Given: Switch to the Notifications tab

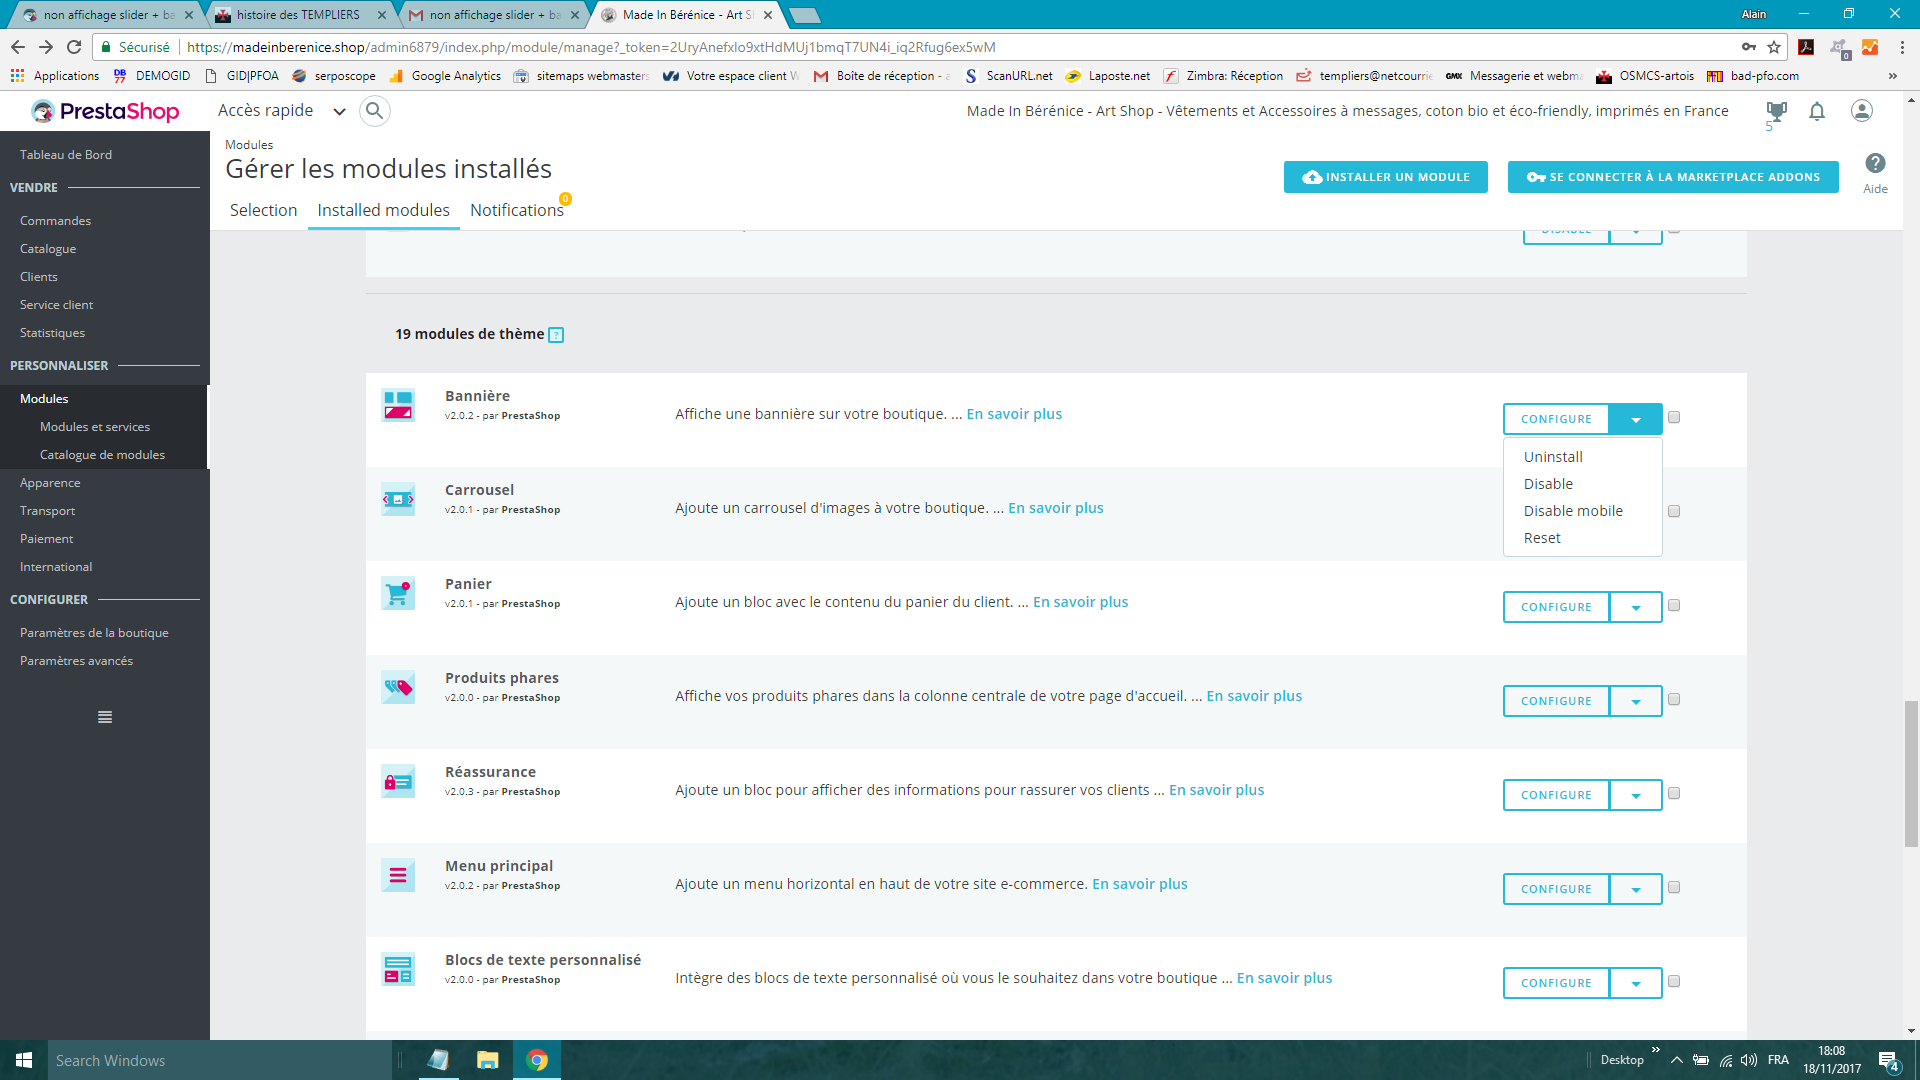Looking at the screenshot, I should (517, 210).
